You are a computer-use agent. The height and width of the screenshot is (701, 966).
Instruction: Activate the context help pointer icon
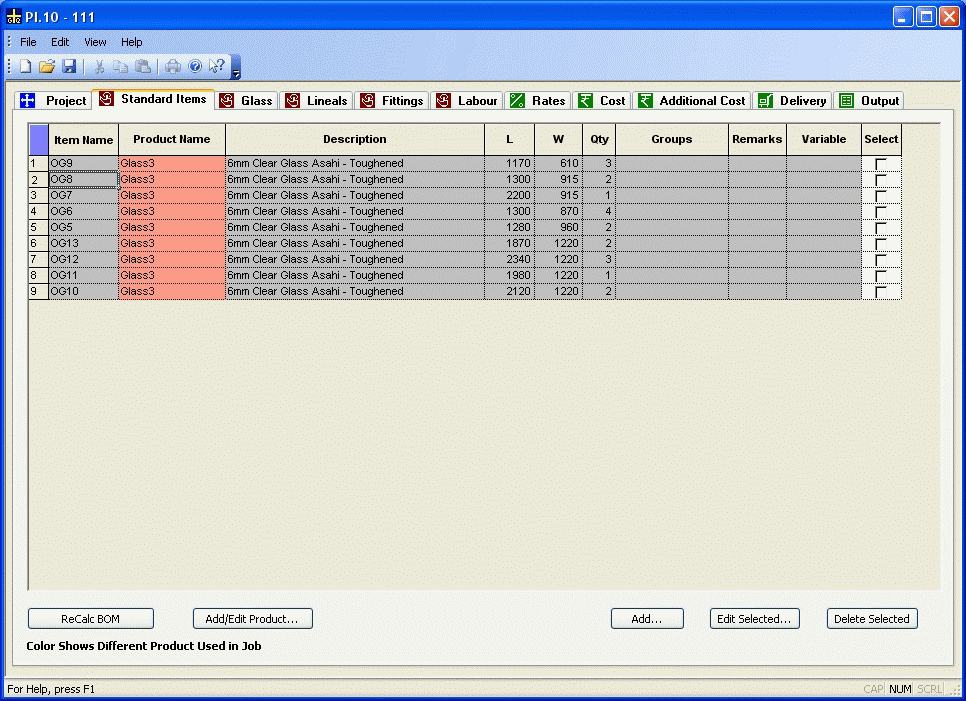[217, 67]
